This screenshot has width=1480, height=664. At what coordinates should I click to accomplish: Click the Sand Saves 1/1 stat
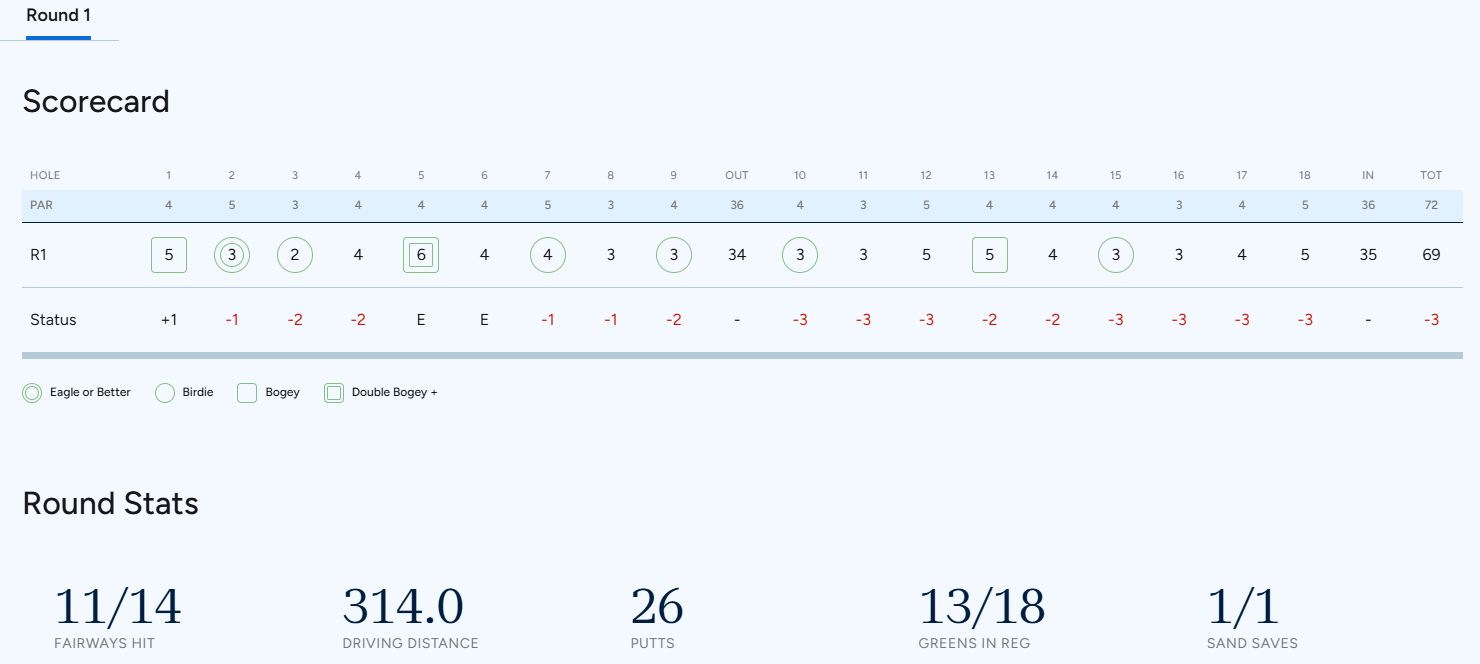point(1252,617)
